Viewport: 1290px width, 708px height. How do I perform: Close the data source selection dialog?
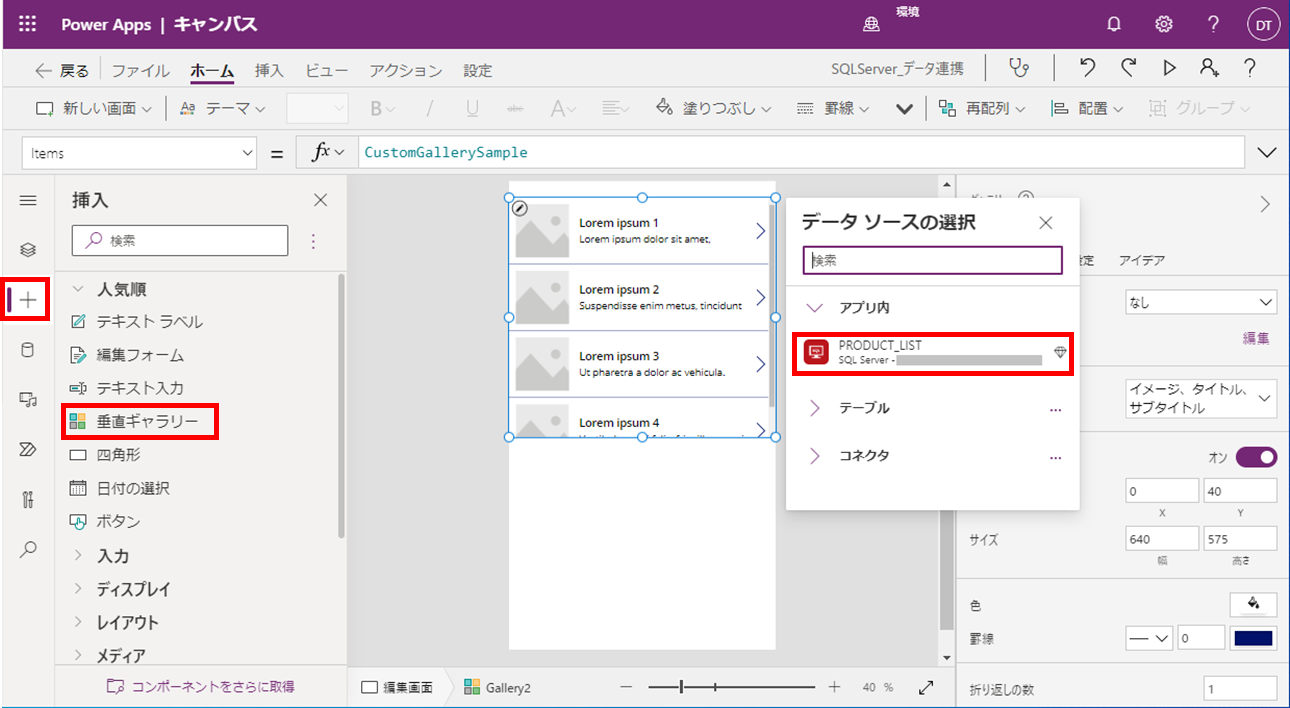click(1046, 222)
